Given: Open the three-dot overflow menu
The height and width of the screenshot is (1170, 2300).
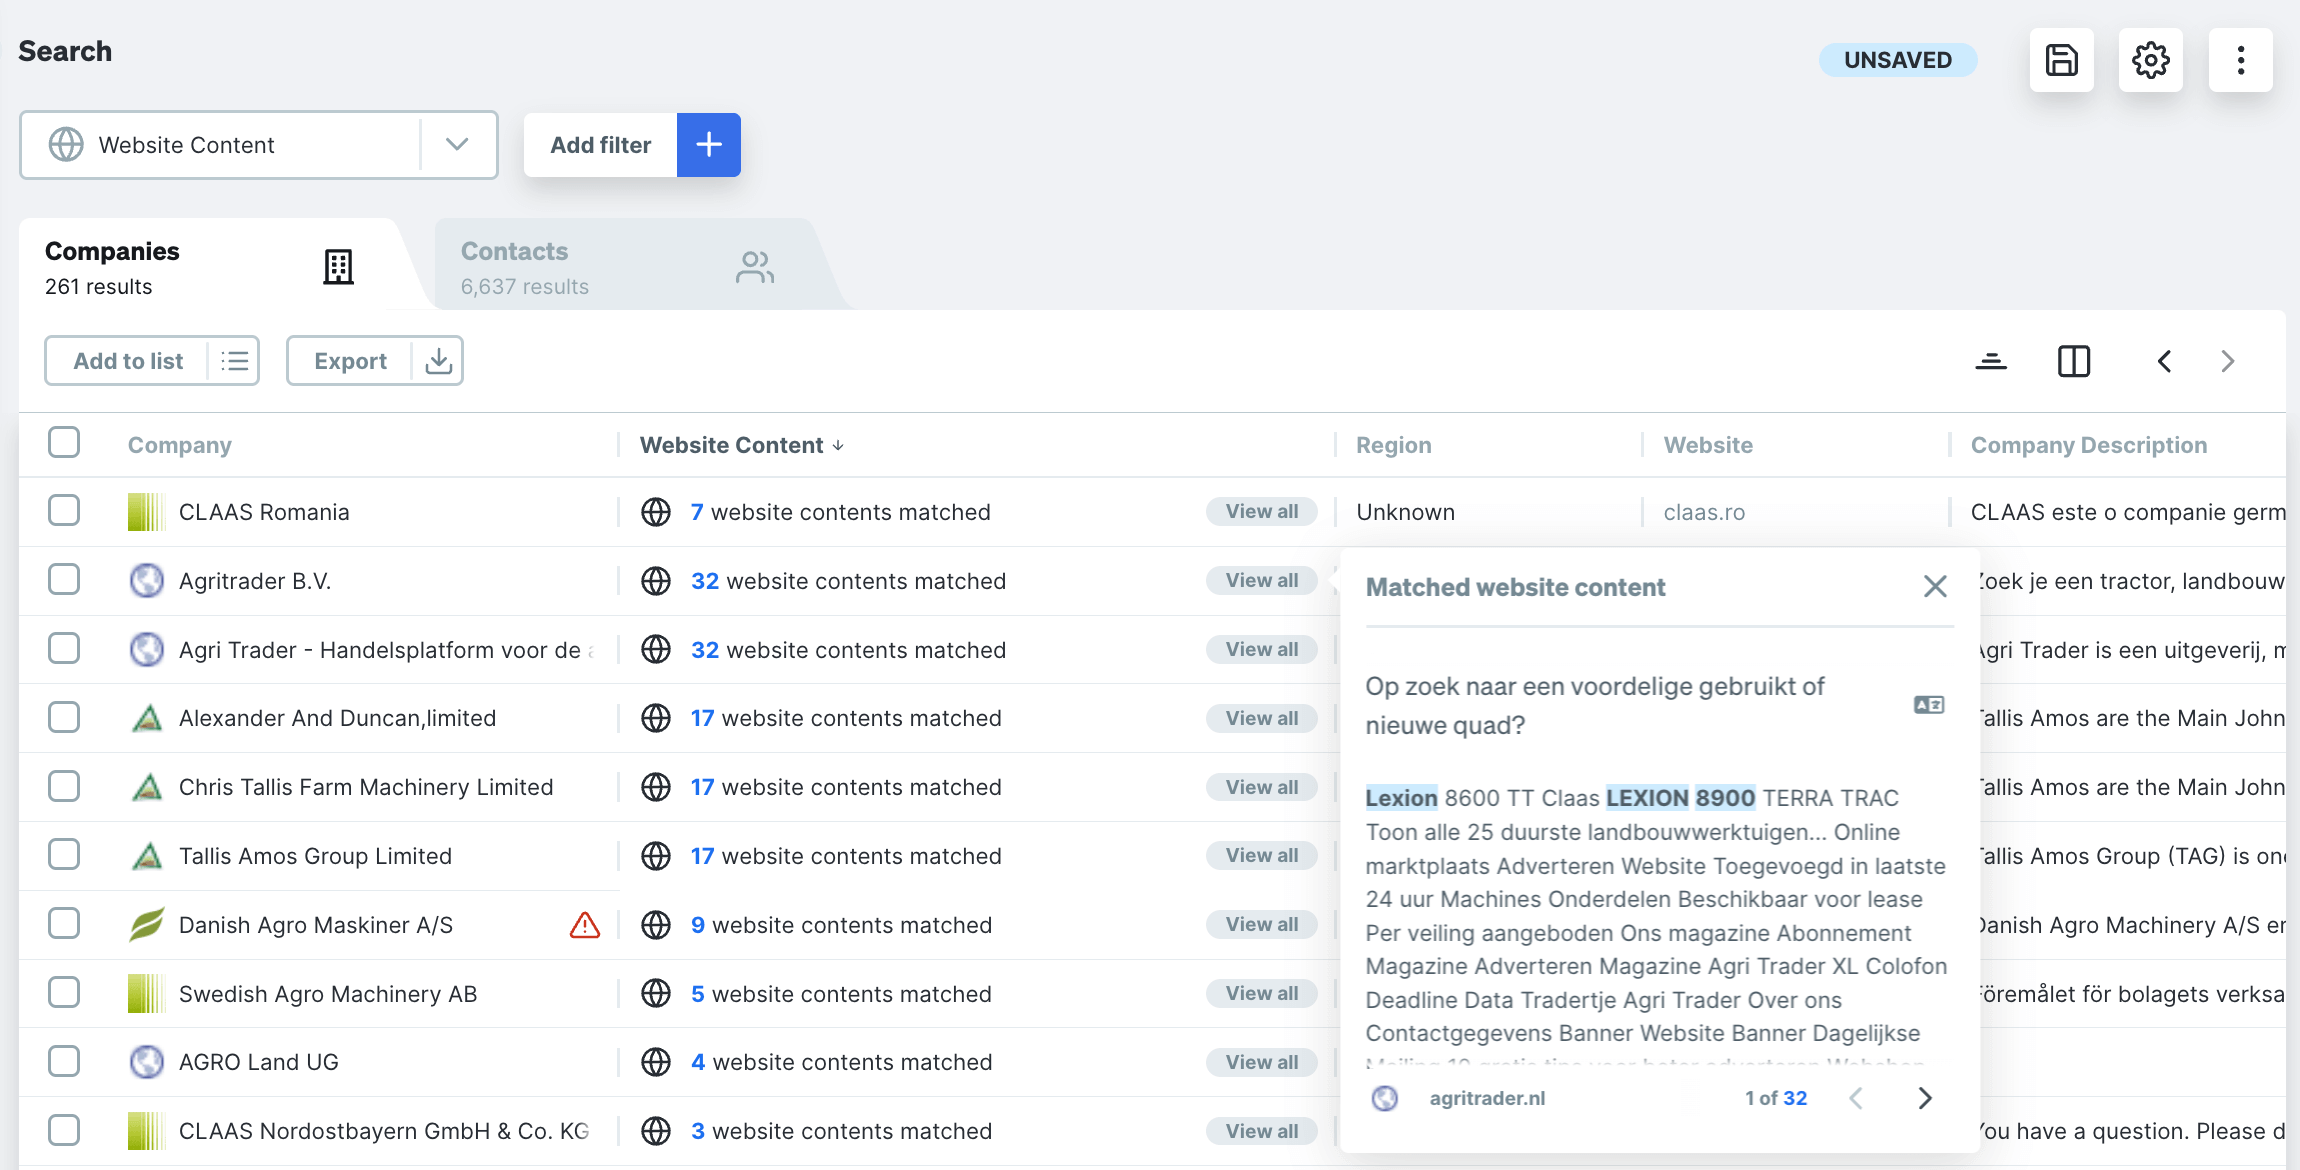Looking at the screenshot, I should point(2241,60).
